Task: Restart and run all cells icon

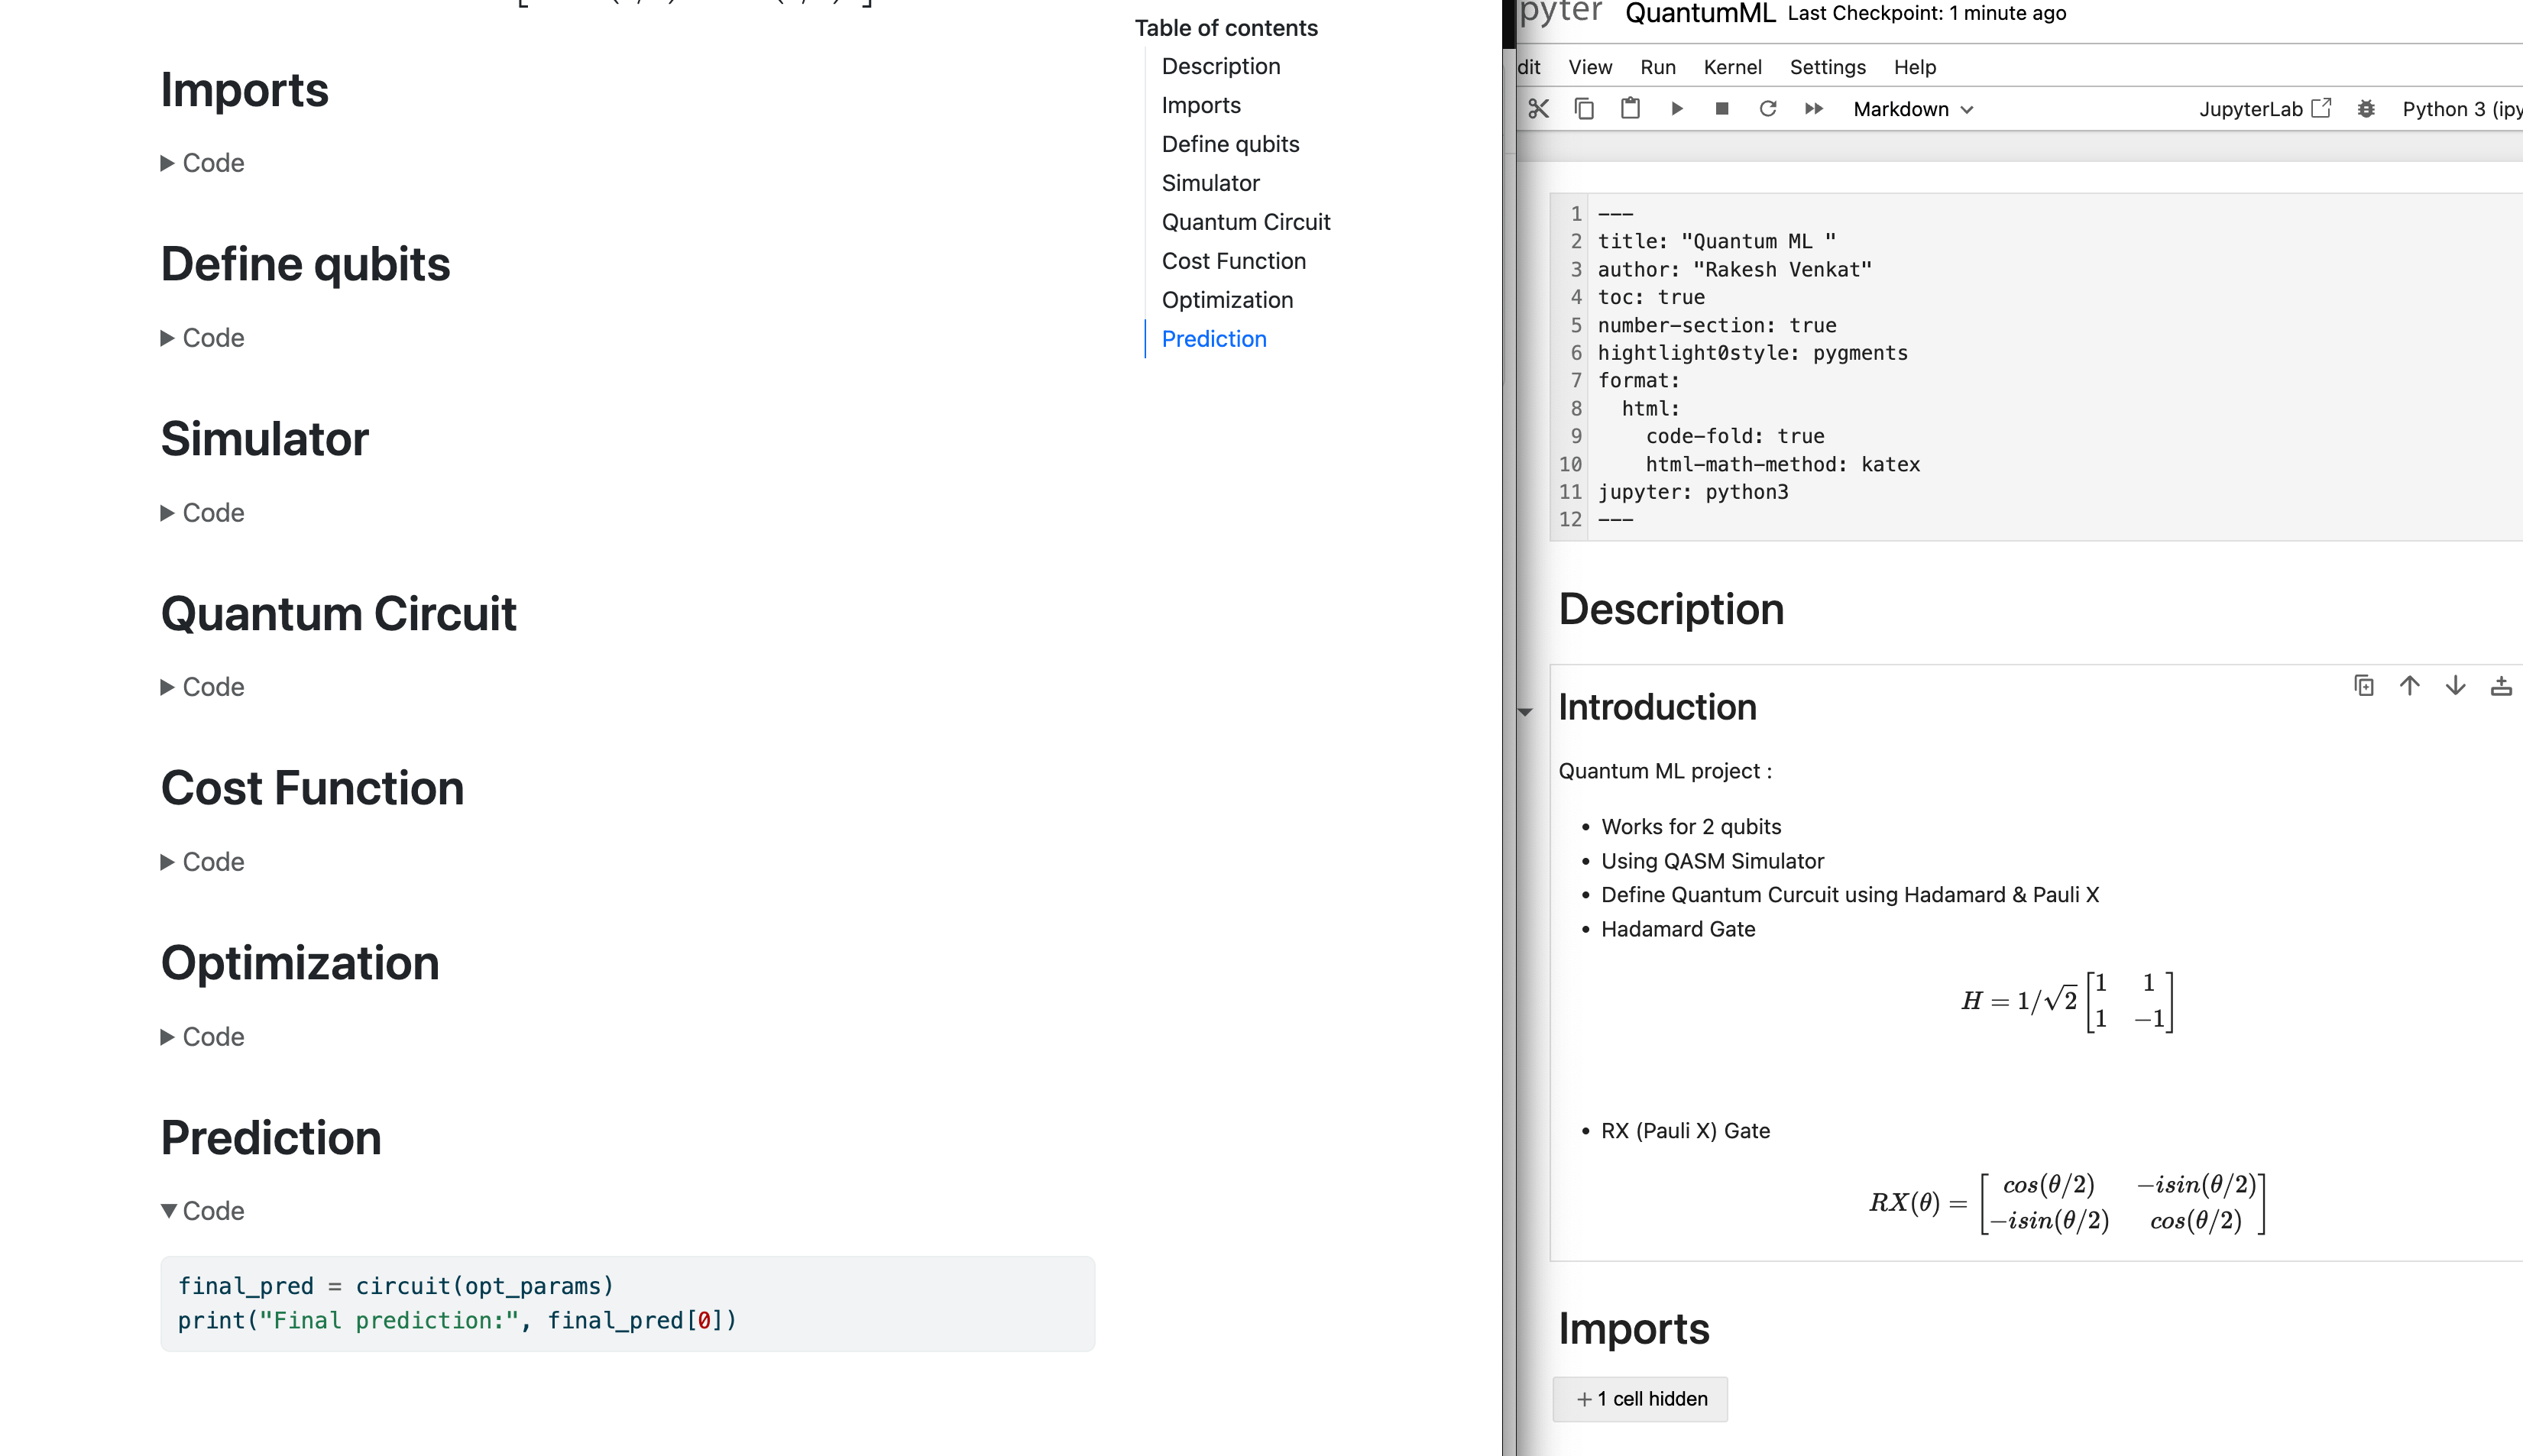Action: coord(1814,109)
